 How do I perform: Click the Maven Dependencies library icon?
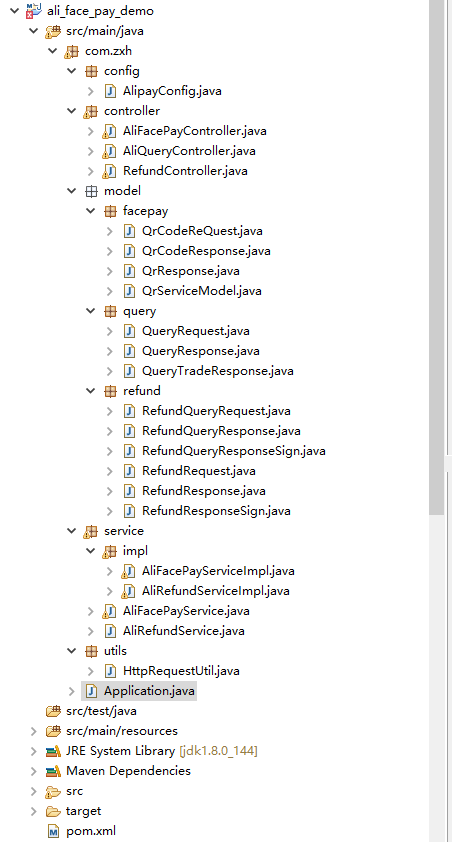pos(53,771)
